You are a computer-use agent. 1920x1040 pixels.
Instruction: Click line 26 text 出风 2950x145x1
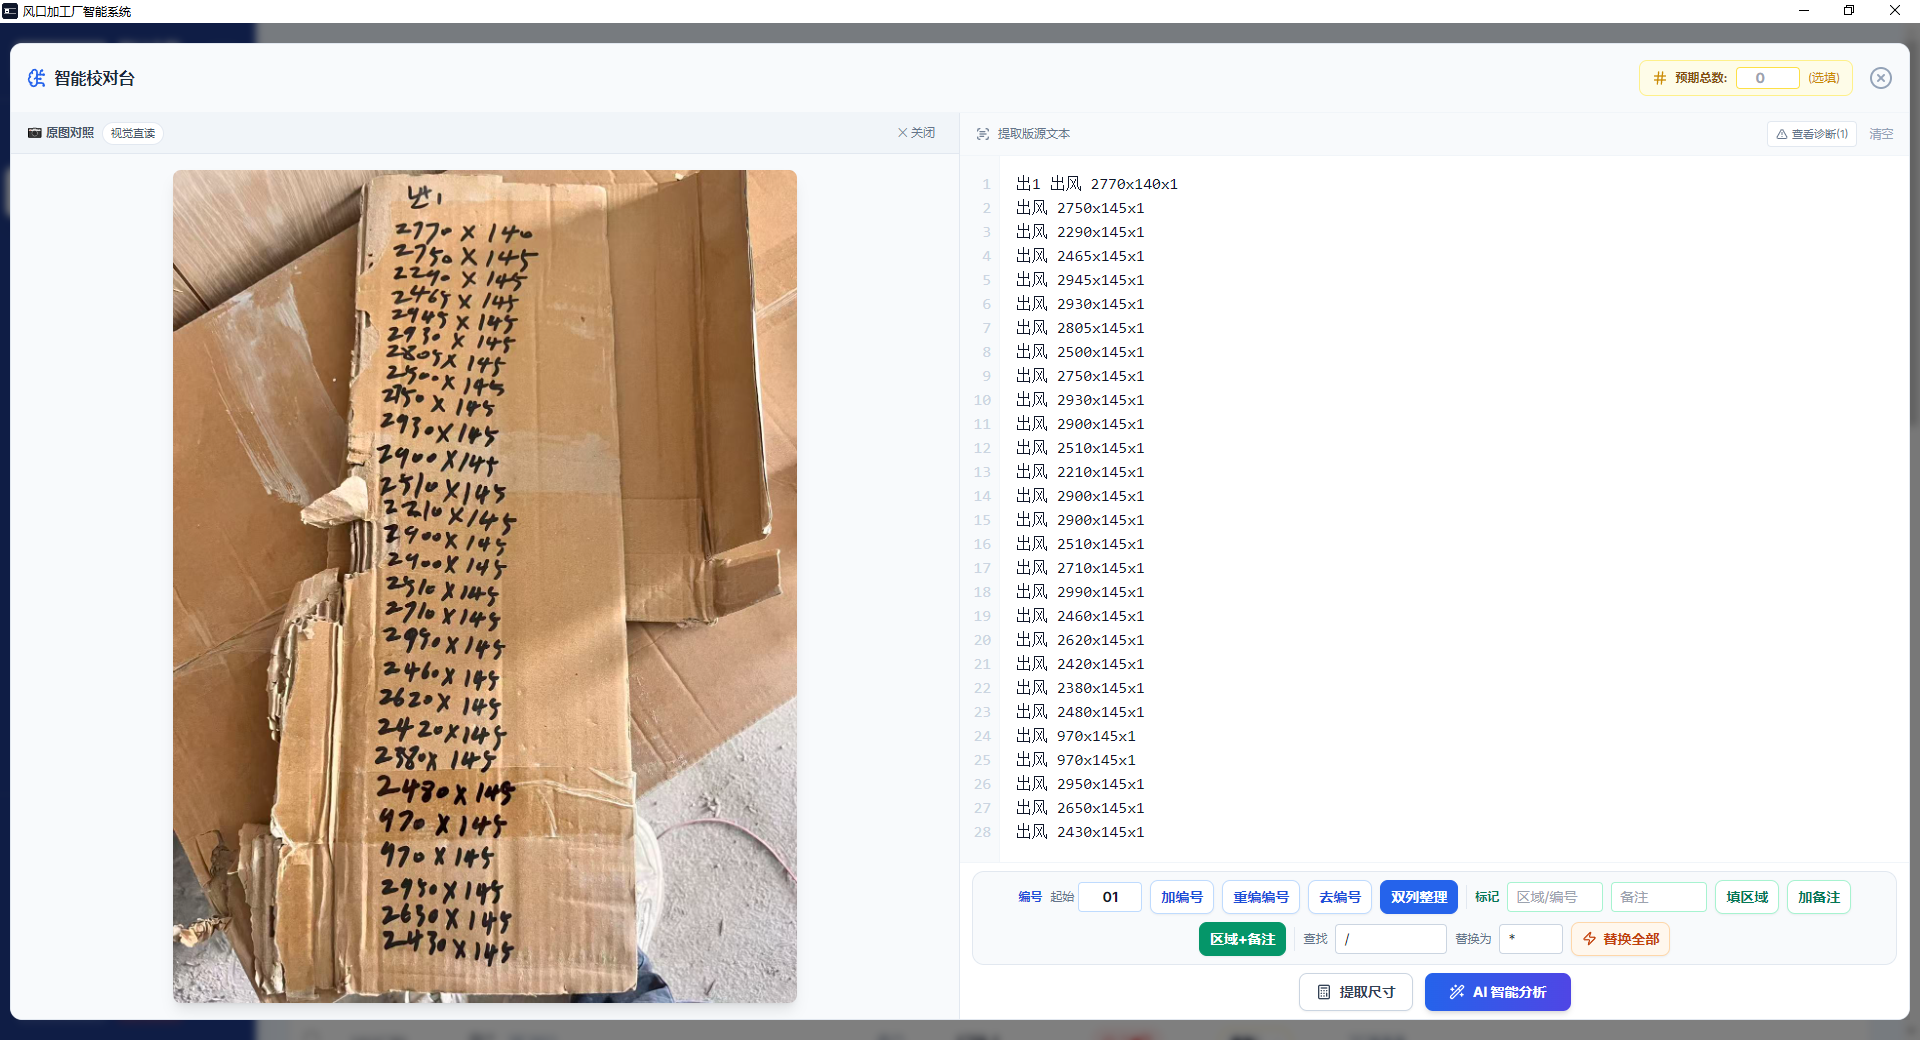(1080, 784)
